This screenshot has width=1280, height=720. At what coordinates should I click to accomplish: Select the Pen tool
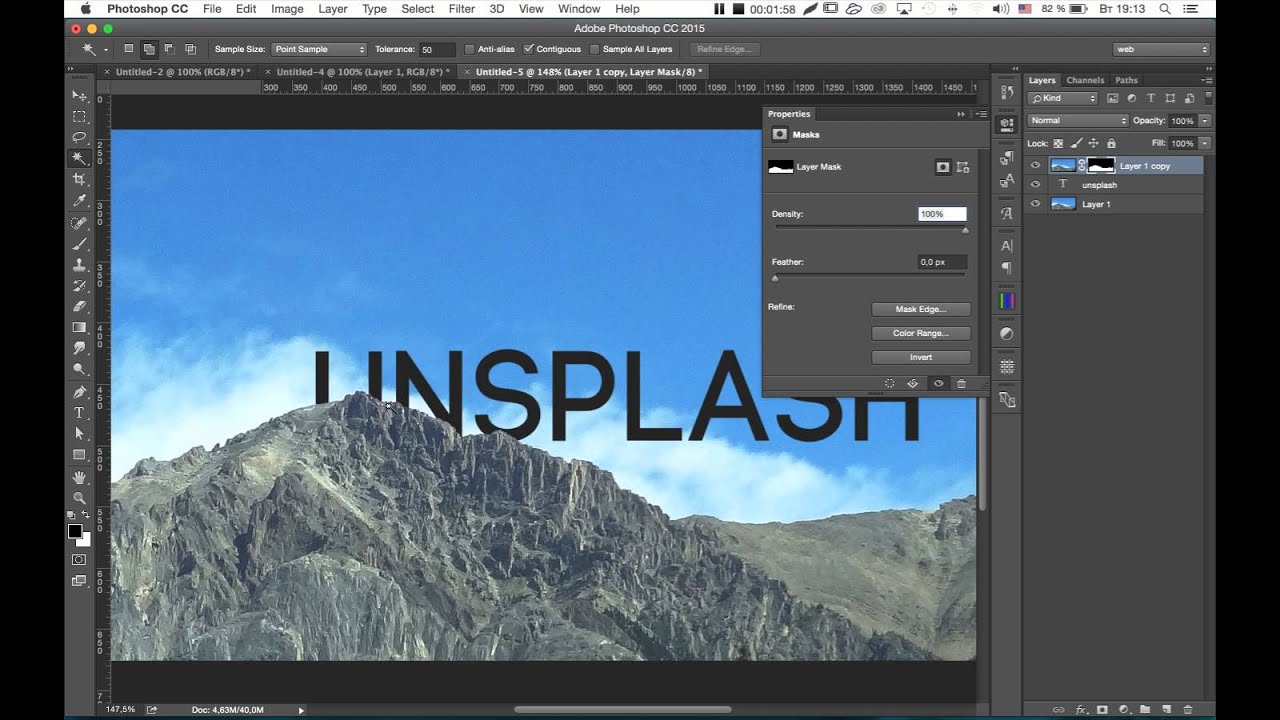(79, 392)
